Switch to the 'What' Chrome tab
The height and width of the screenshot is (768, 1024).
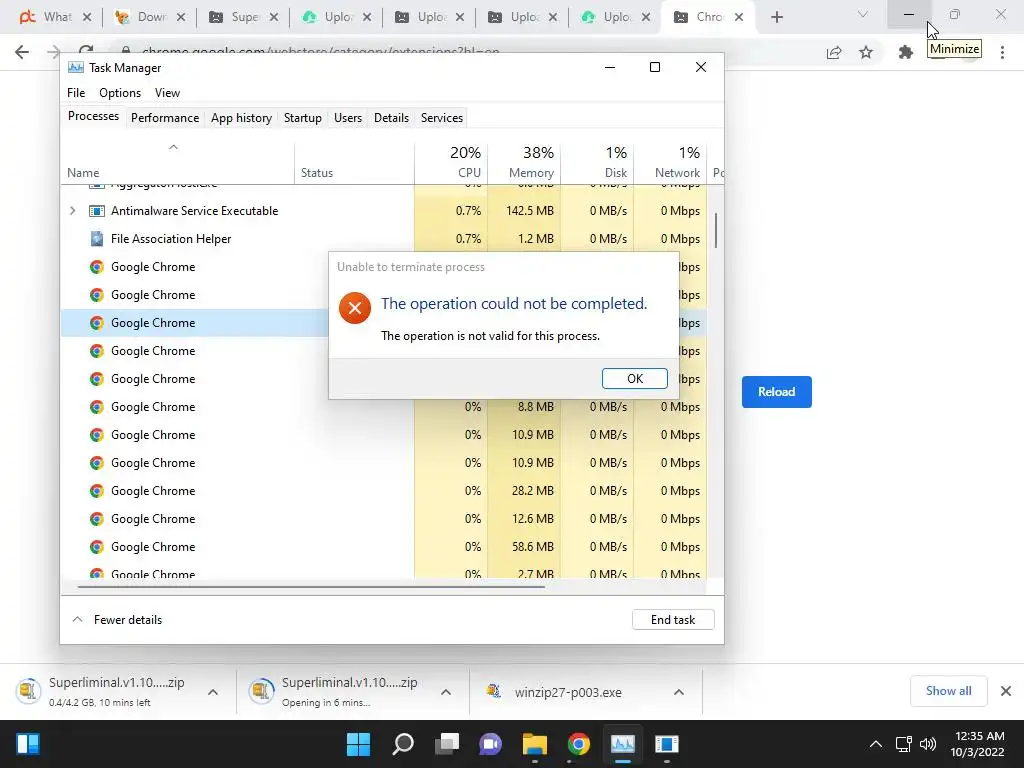(x=57, y=17)
